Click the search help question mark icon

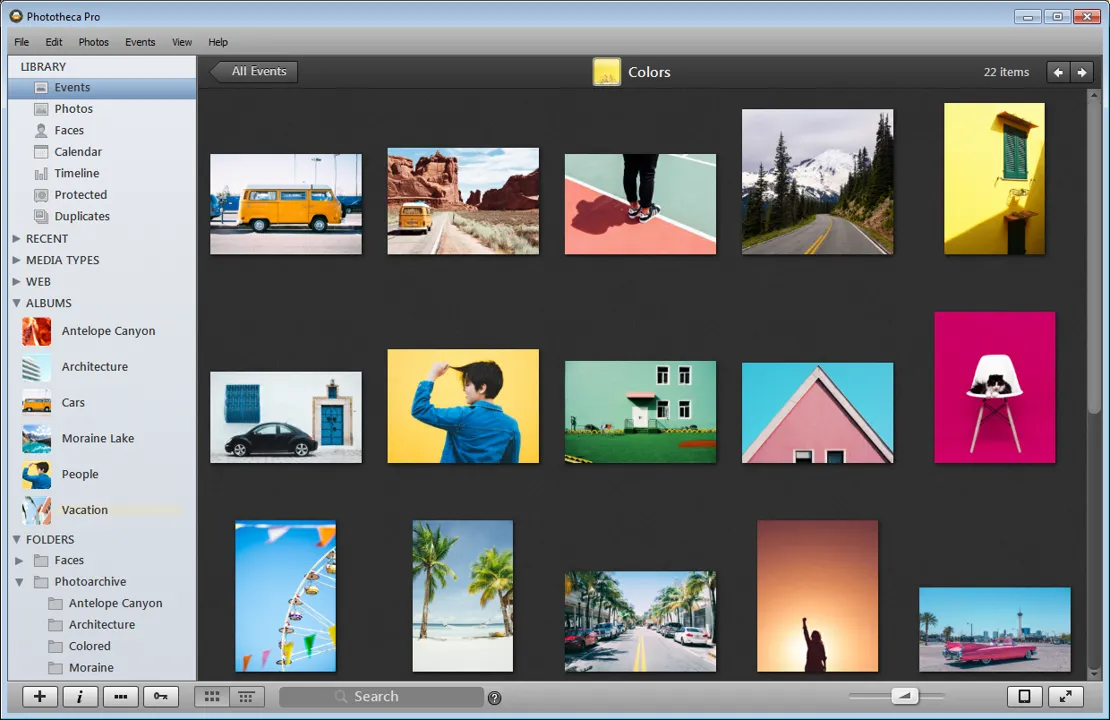(x=495, y=698)
